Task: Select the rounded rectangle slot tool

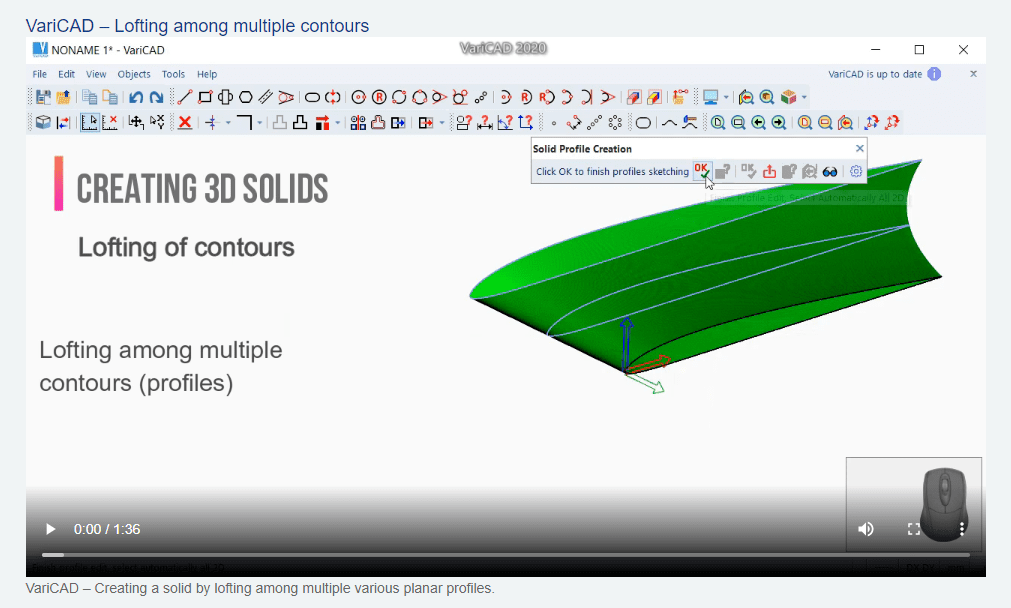Action: (643, 123)
